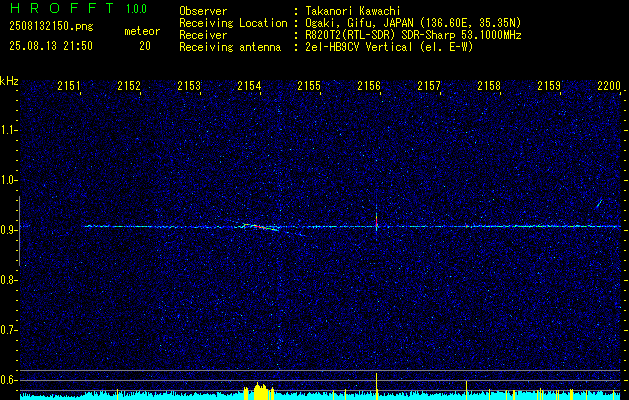Click the gray frequency range bar left of 0.9
The width and height of the screenshot is (629, 400).
pyautogui.click(x=19, y=231)
